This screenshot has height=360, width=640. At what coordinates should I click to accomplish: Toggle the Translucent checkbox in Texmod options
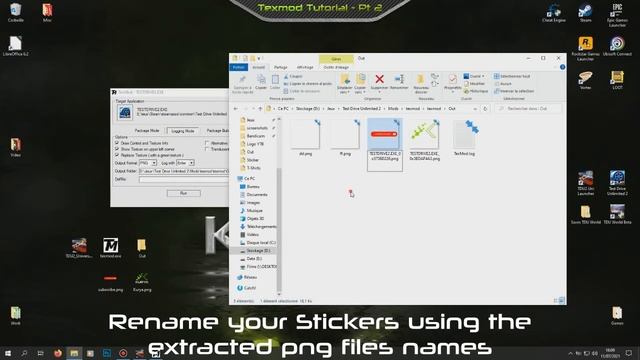(207, 149)
